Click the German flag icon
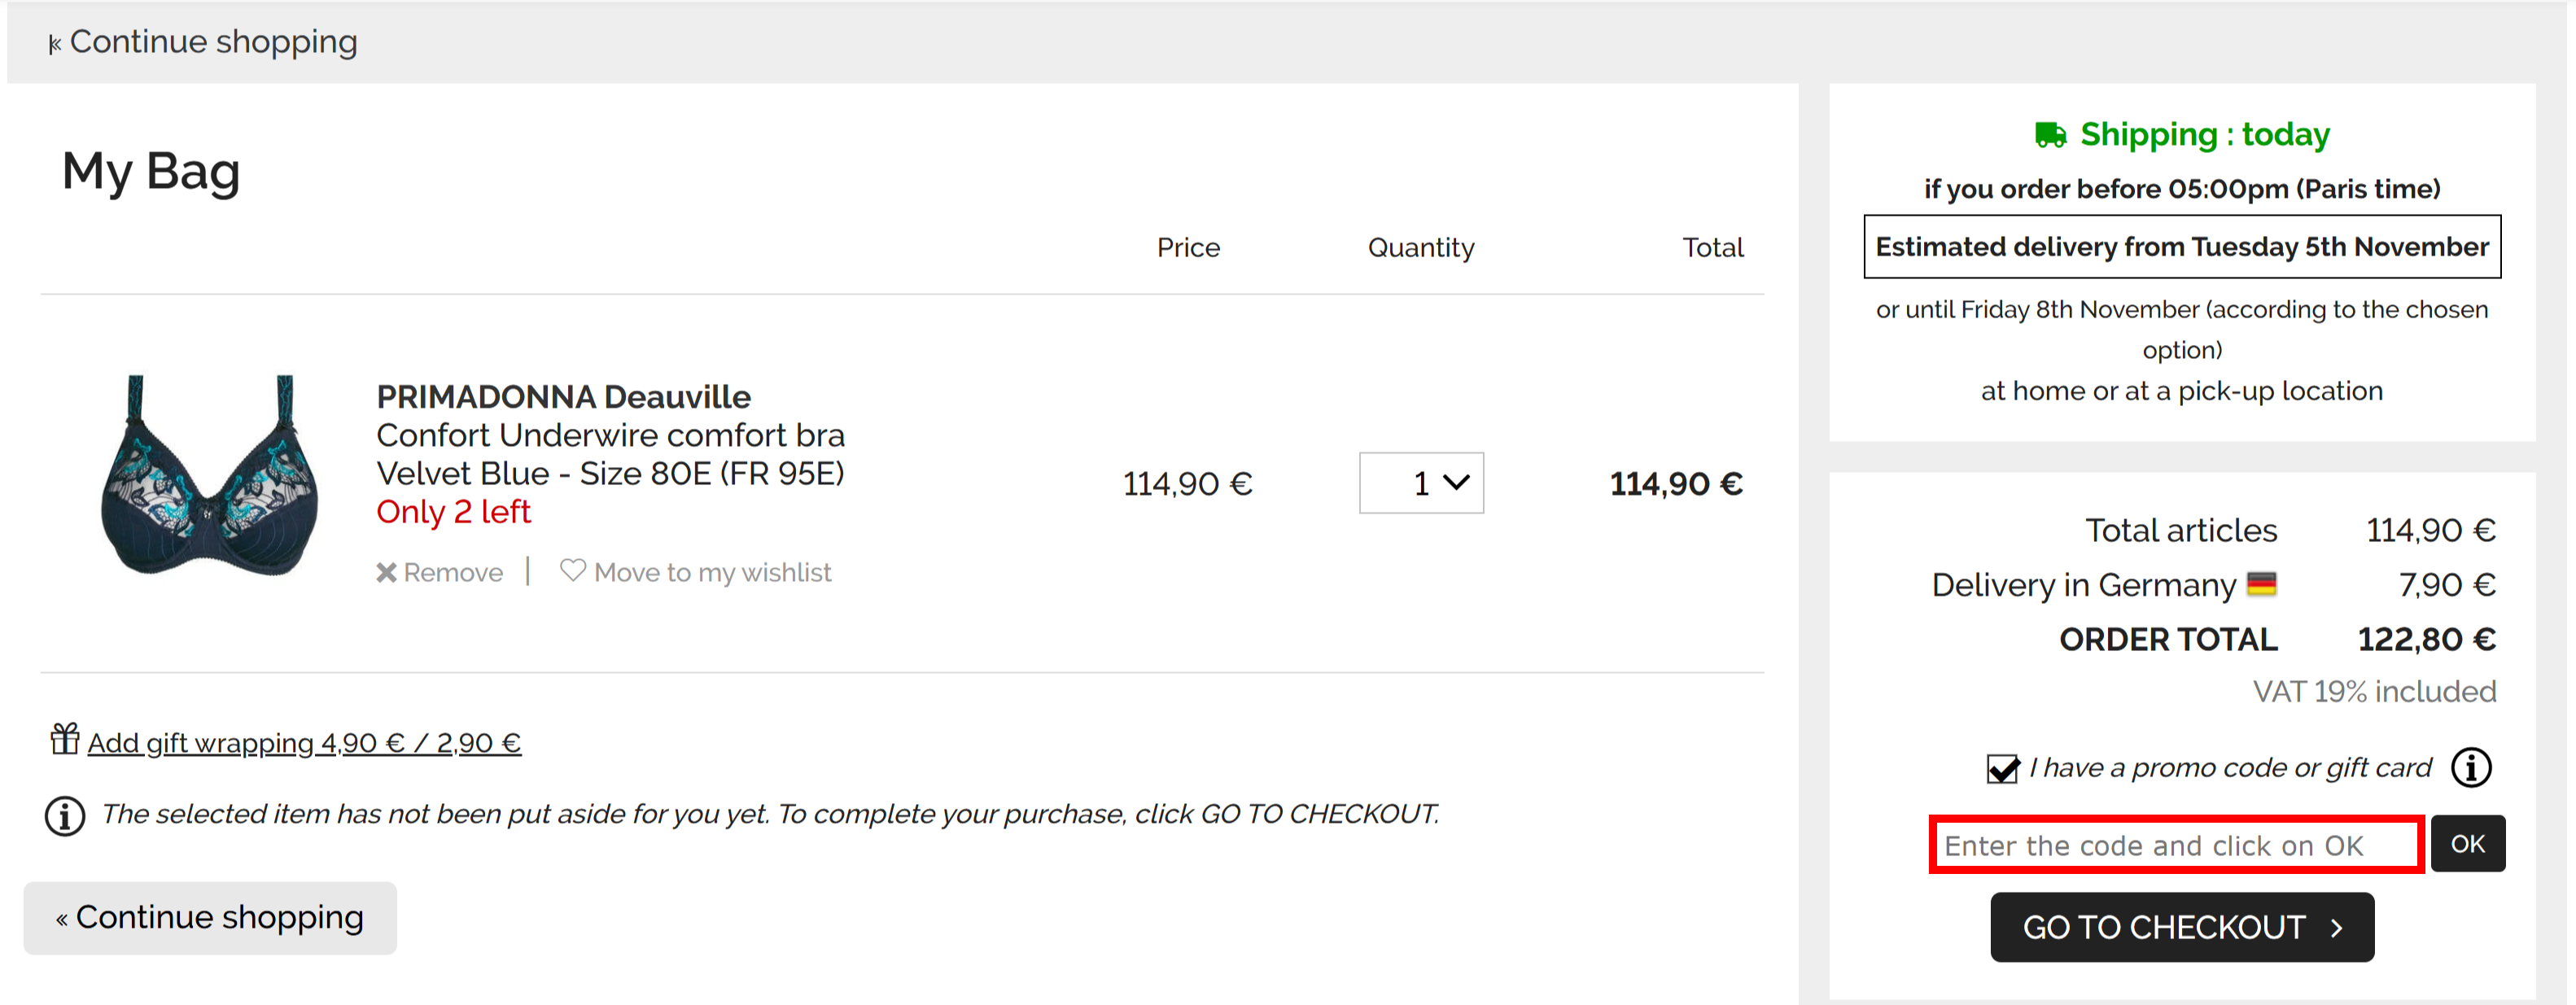2576x1005 pixels. click(2261, 584)
